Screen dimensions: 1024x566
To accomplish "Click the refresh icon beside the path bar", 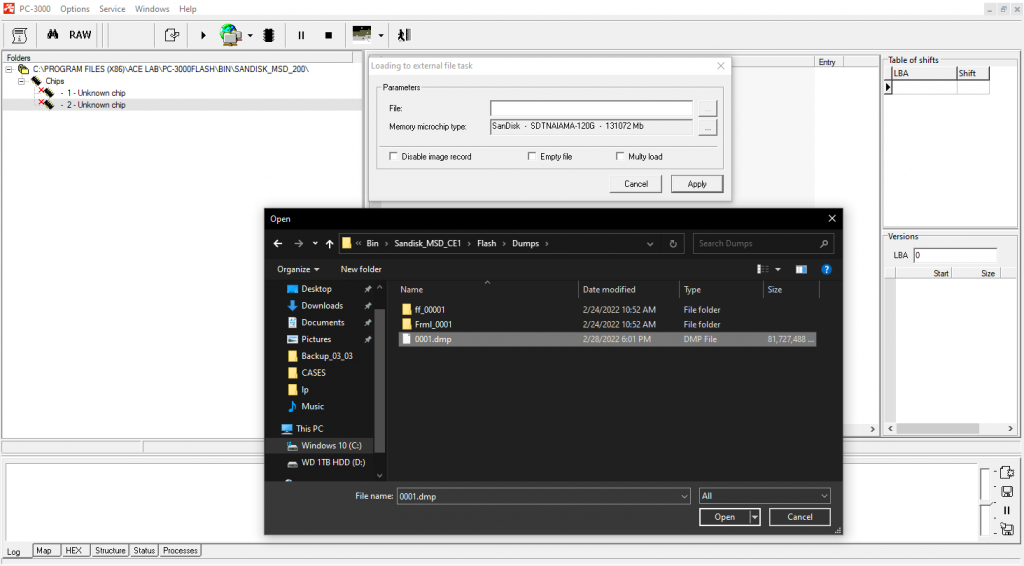I will (x=674, y=243).
